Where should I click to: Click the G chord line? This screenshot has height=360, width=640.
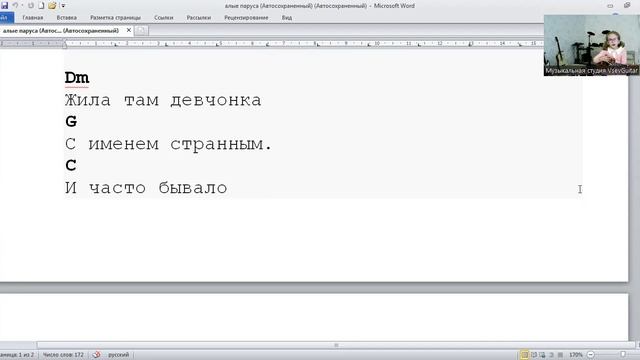[x=71, y=122]
